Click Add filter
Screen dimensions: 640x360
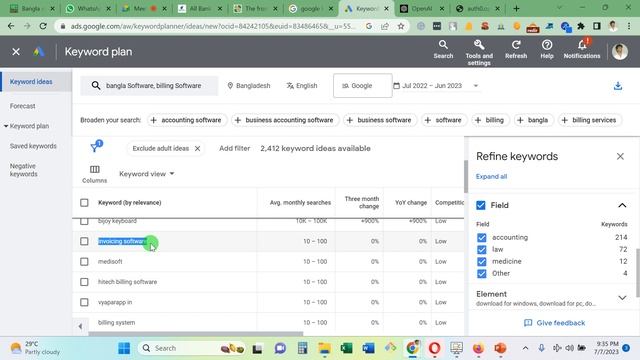coord(234,149)
